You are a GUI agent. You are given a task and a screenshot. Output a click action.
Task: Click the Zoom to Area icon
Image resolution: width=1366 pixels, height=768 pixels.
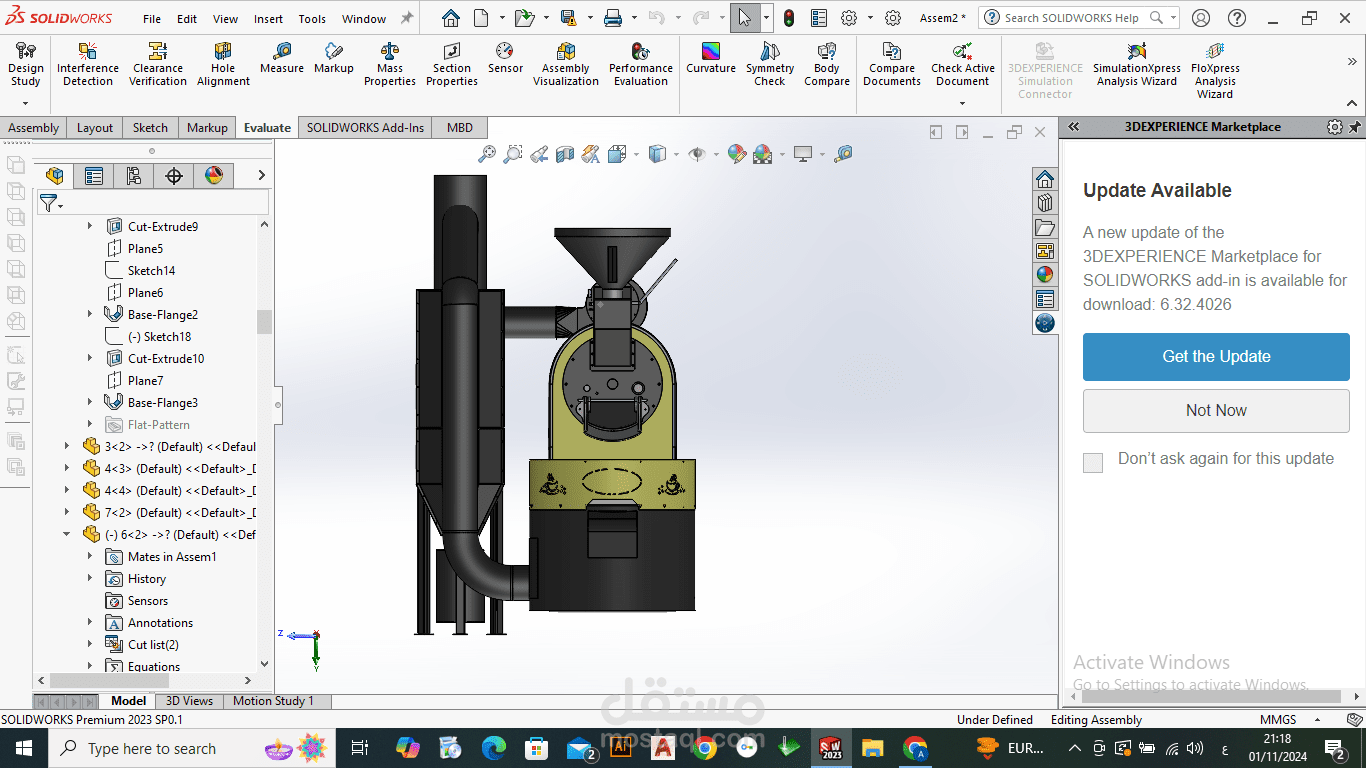pos(513,154)
